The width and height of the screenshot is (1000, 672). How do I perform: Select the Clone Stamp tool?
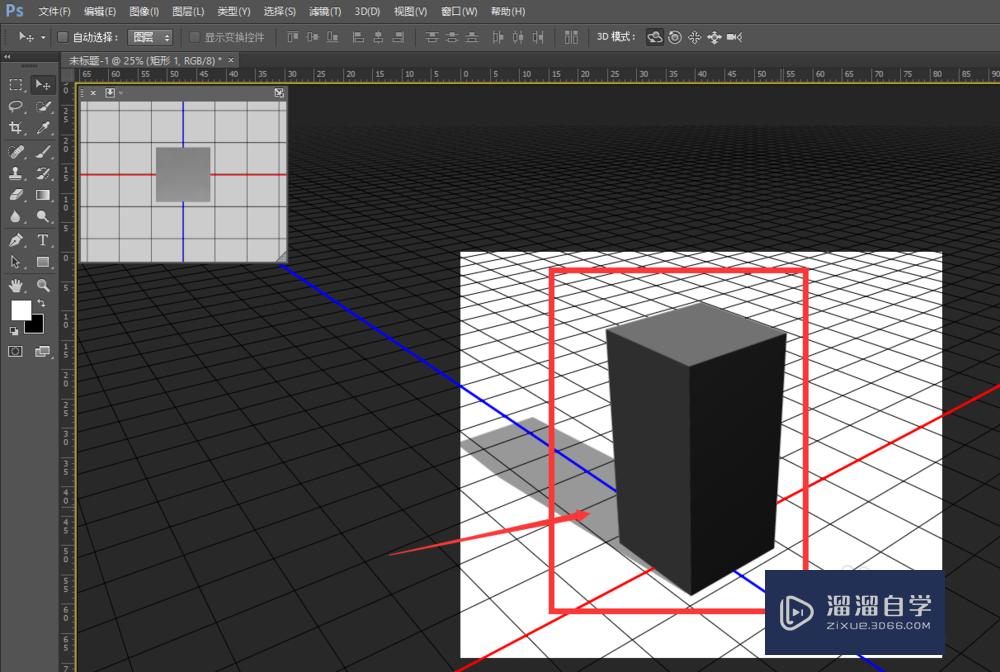click(15, 173)
